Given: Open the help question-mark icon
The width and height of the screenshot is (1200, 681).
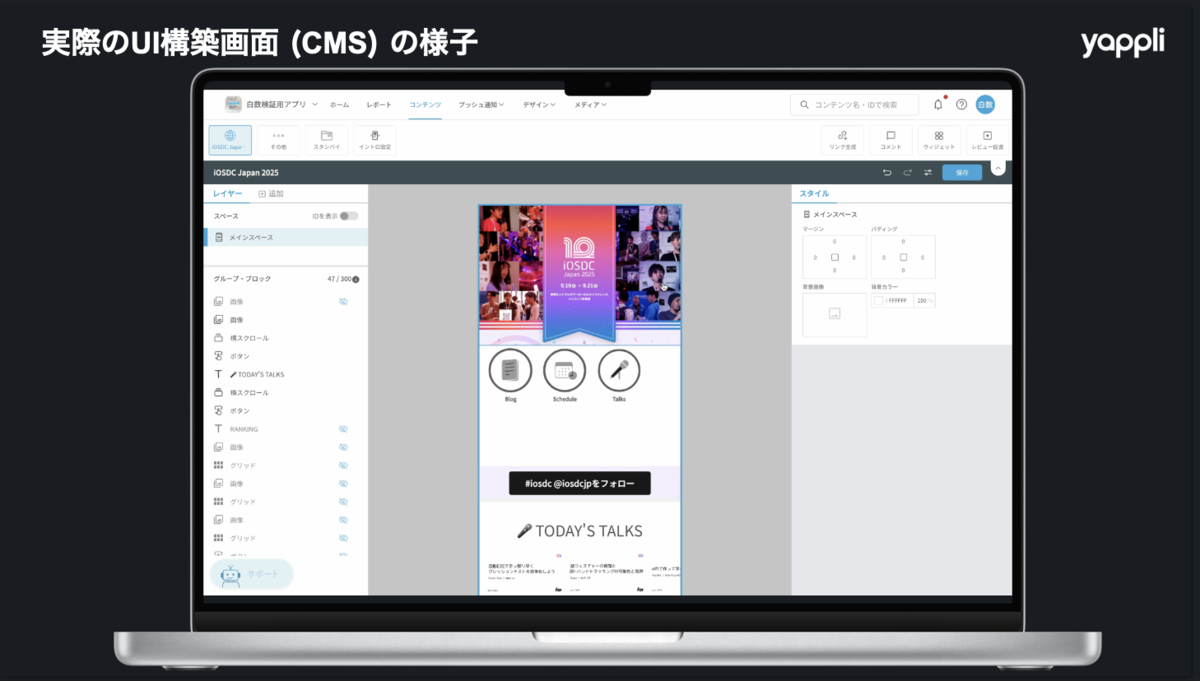Looking at the screenshot, I should click(962, 104).
